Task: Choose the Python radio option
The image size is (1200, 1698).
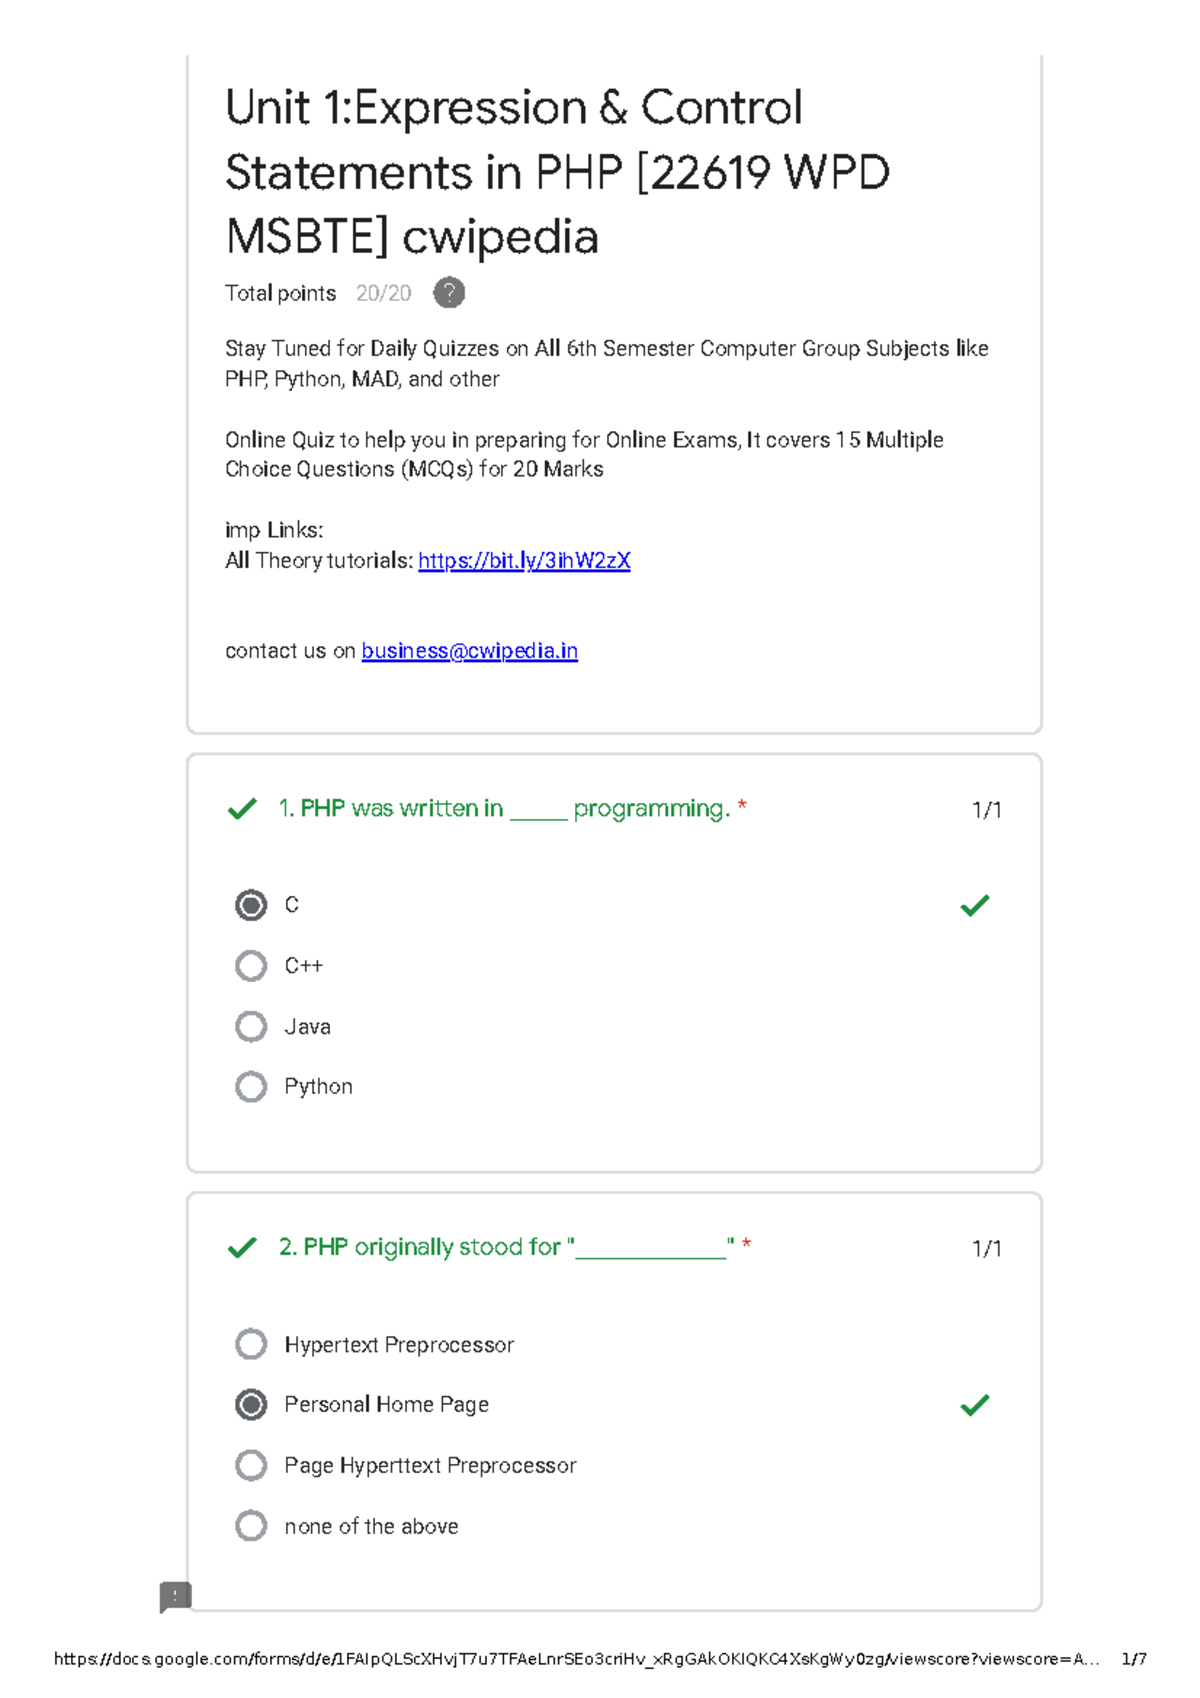Action: click(251, 1087)
